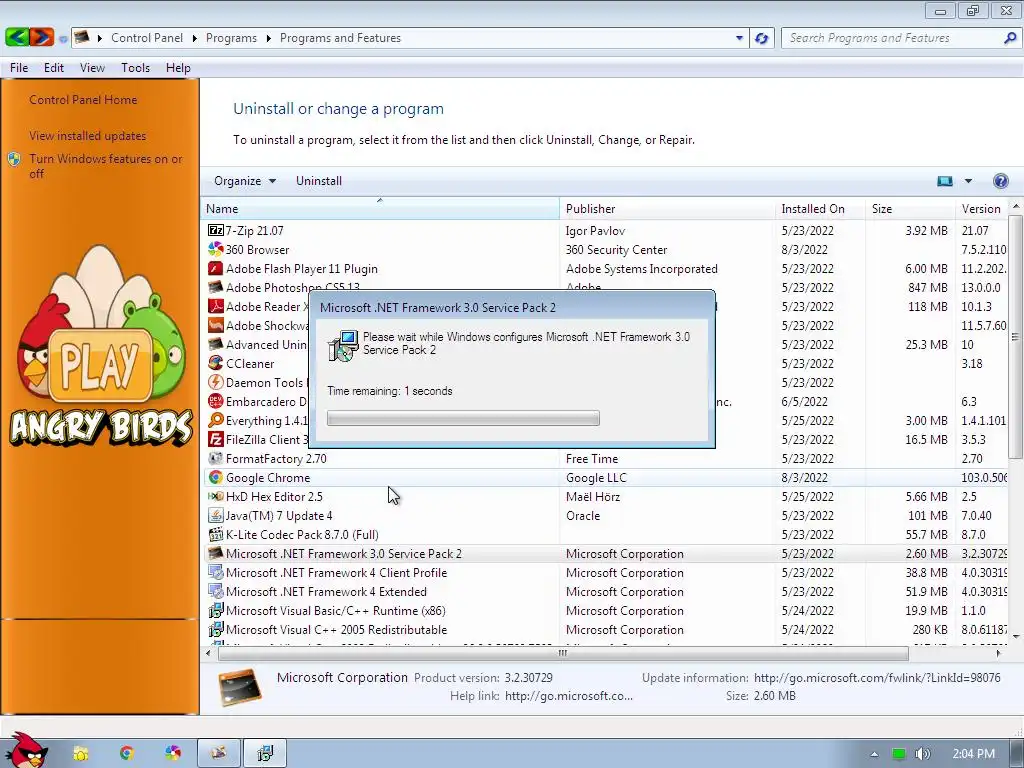
Task: Open the File menu
Action: [19, 67]
